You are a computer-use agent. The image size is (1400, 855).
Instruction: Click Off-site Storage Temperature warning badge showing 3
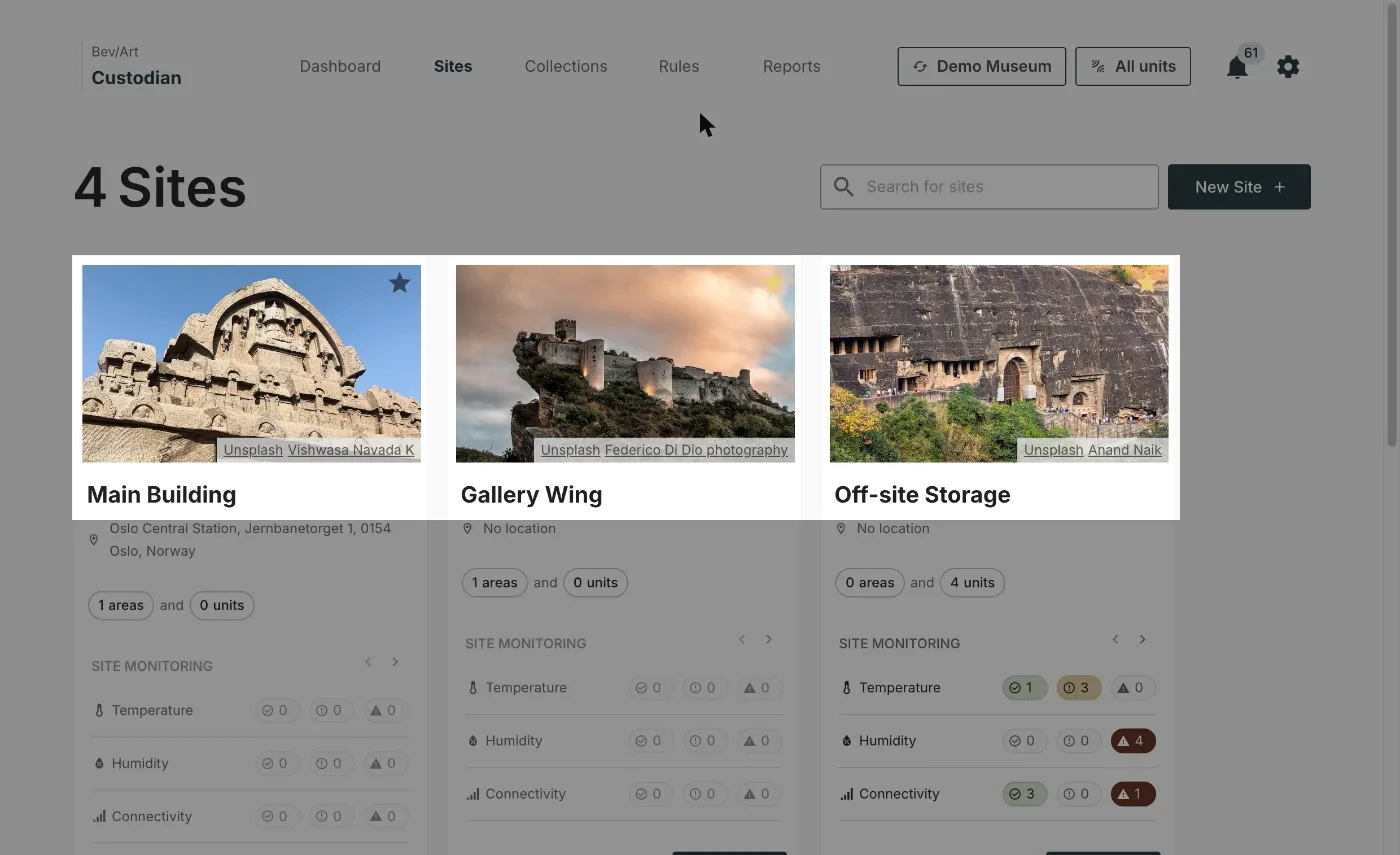pos(1079,688)
